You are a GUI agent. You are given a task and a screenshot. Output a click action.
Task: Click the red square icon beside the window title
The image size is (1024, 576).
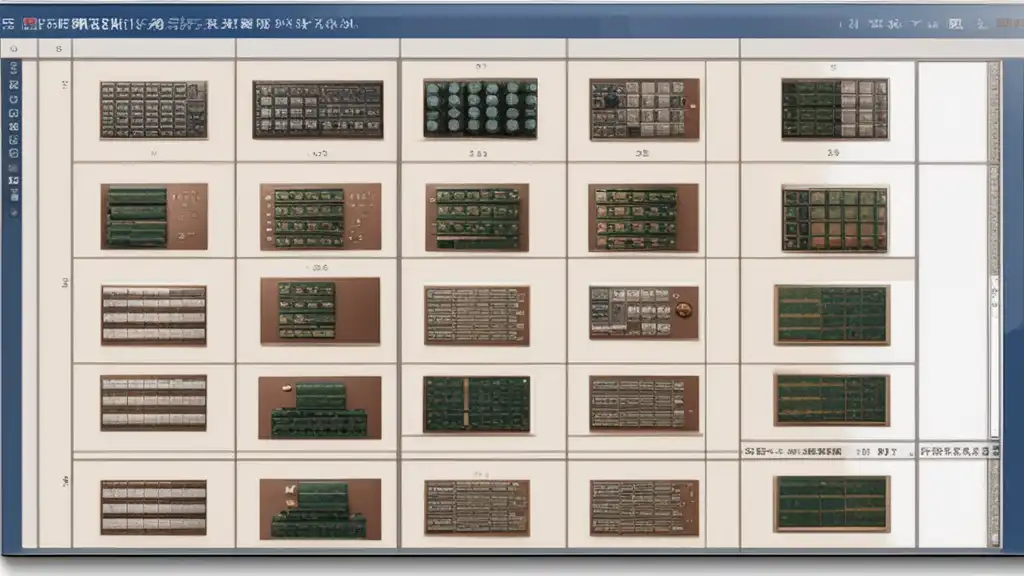(29, 24)
